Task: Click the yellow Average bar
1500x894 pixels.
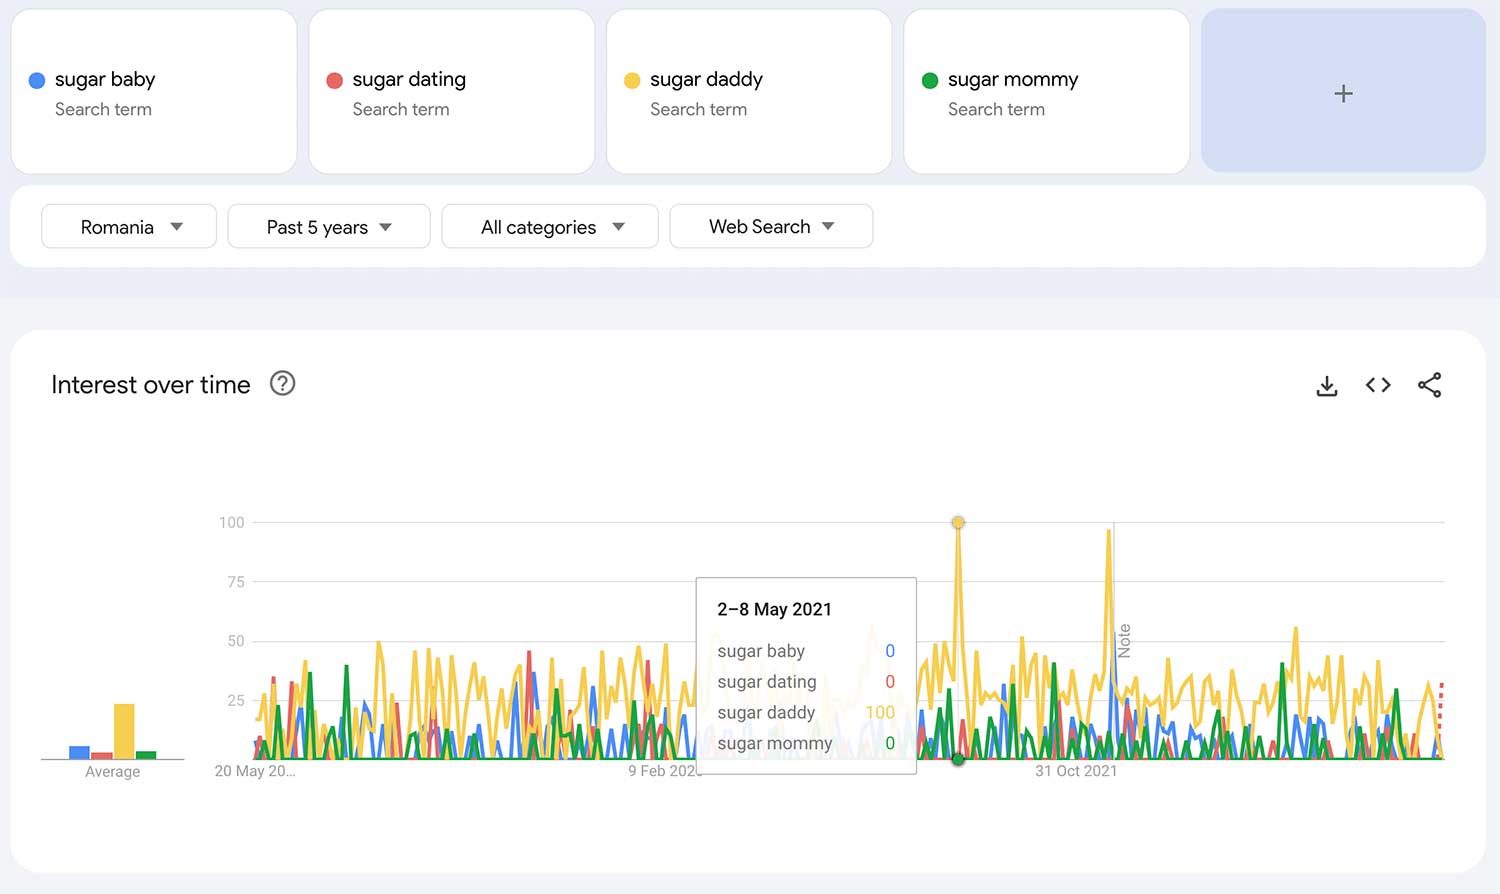Action: coord(124,731)
